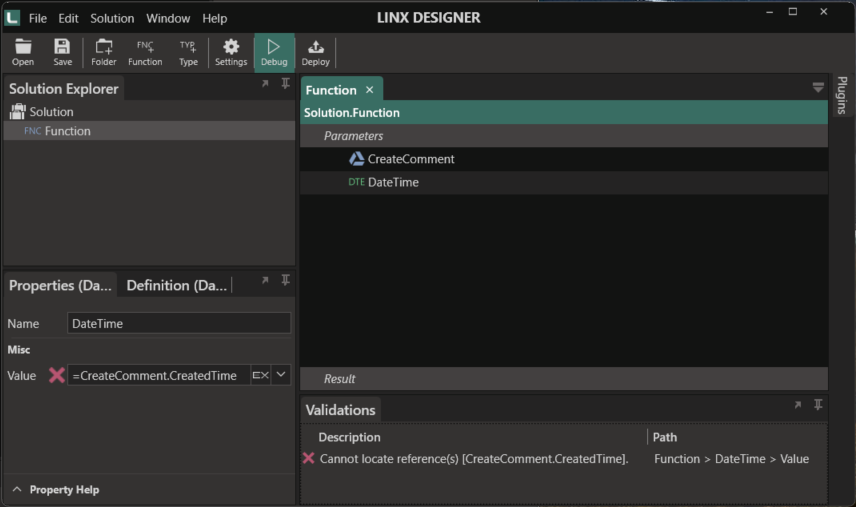
Task: Close the Linx Designer window
Action: point(823,11)
